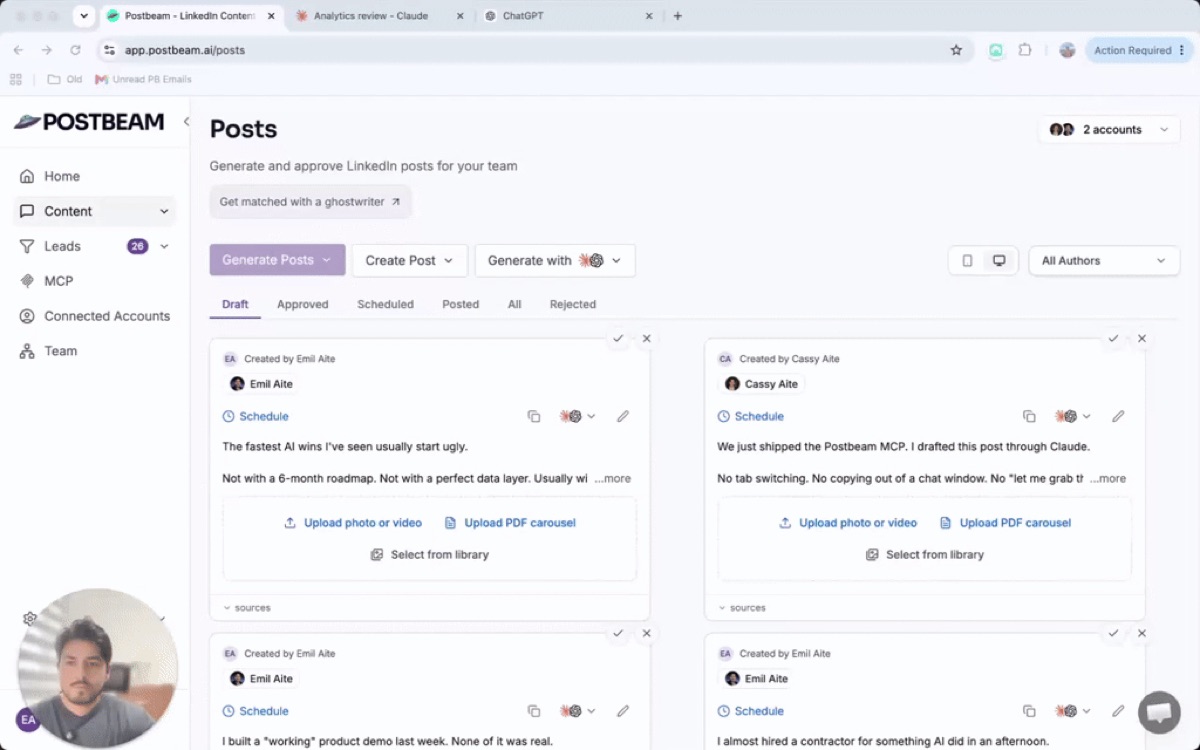This screenshot has width=1200, height=750.
Task: Open the Create Post dropdown
Action: point(409,260)
